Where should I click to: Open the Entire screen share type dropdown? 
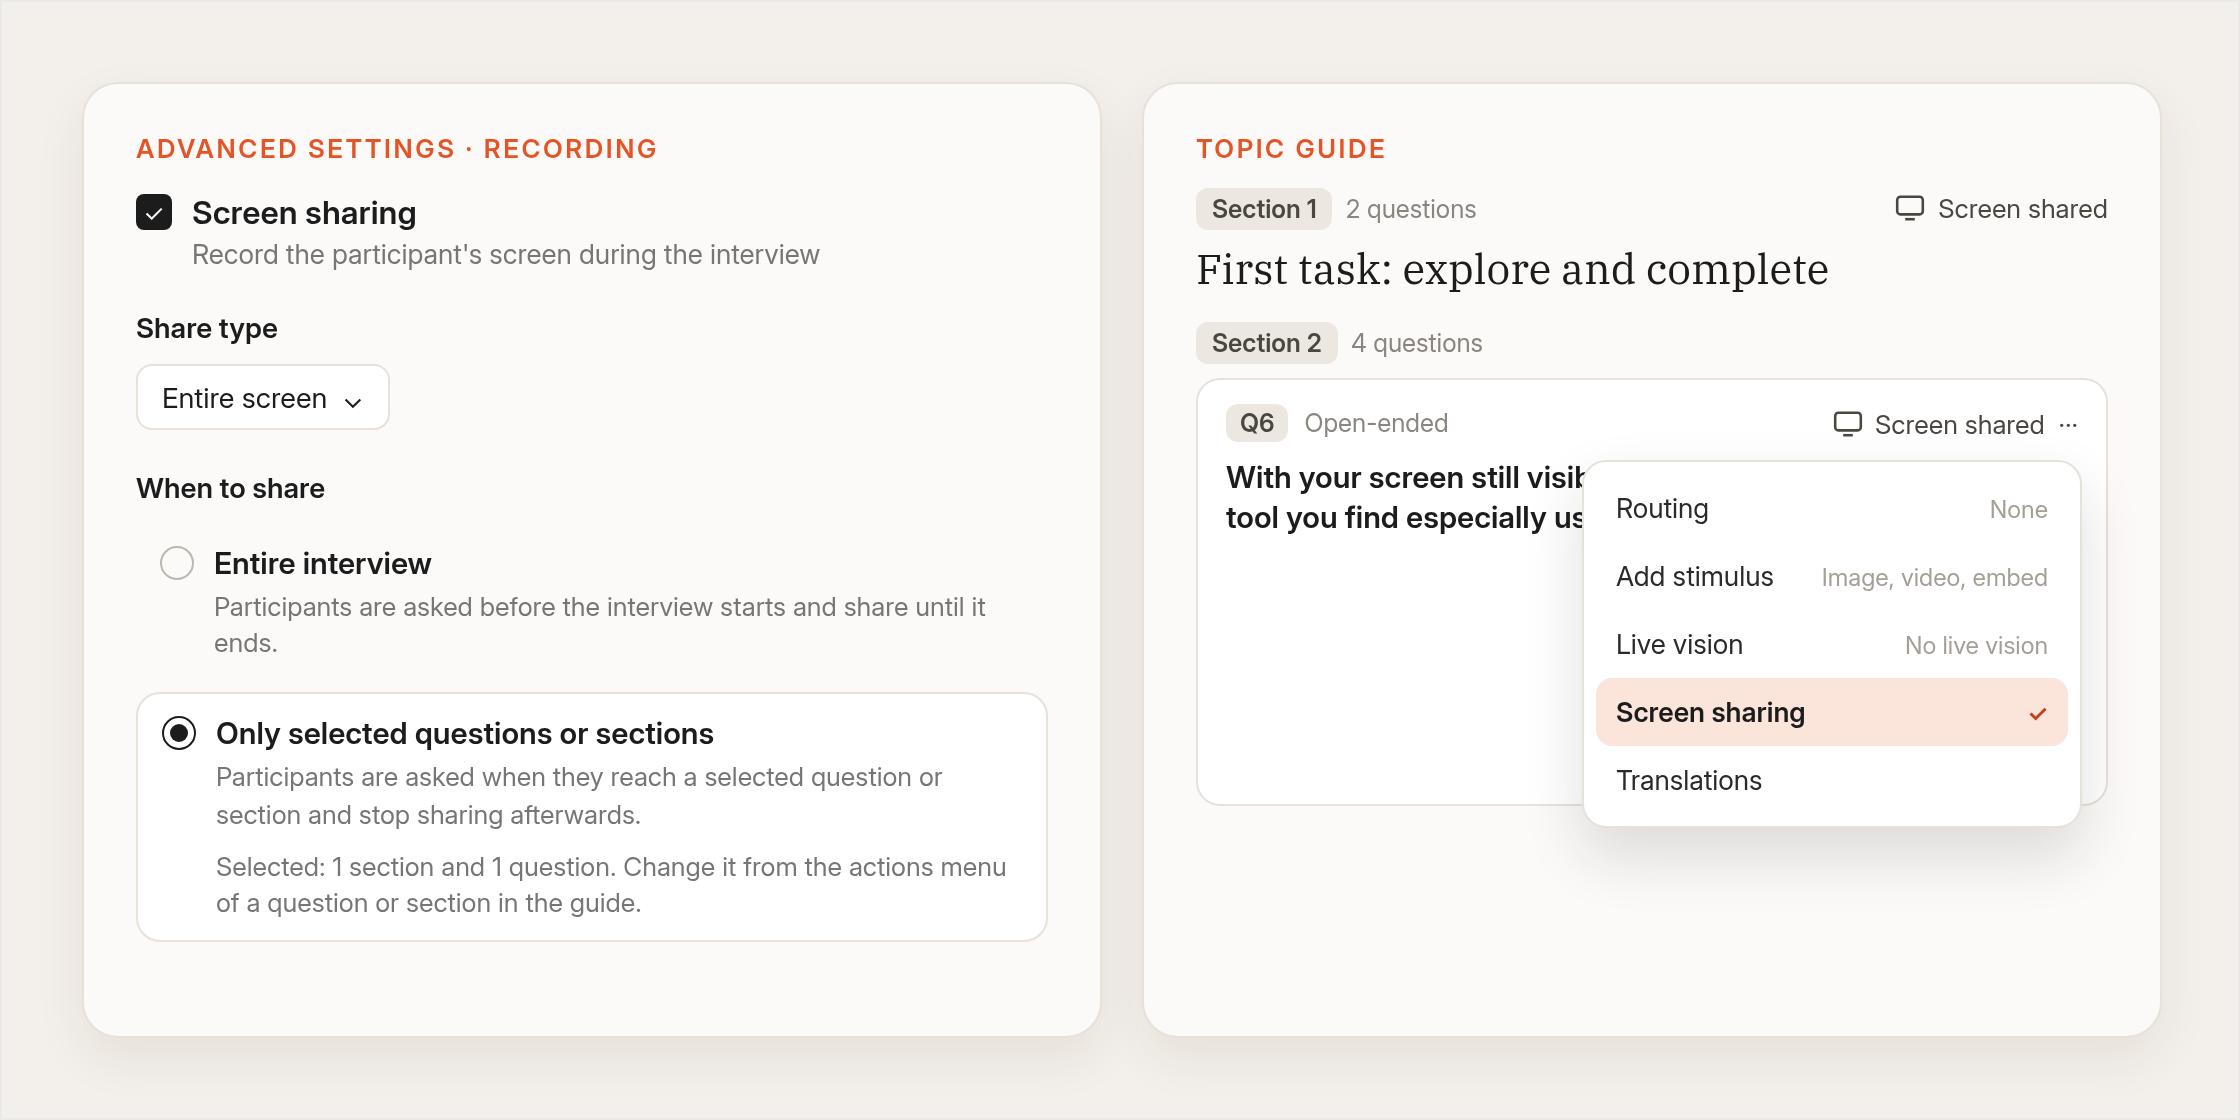tap(262, 398)
